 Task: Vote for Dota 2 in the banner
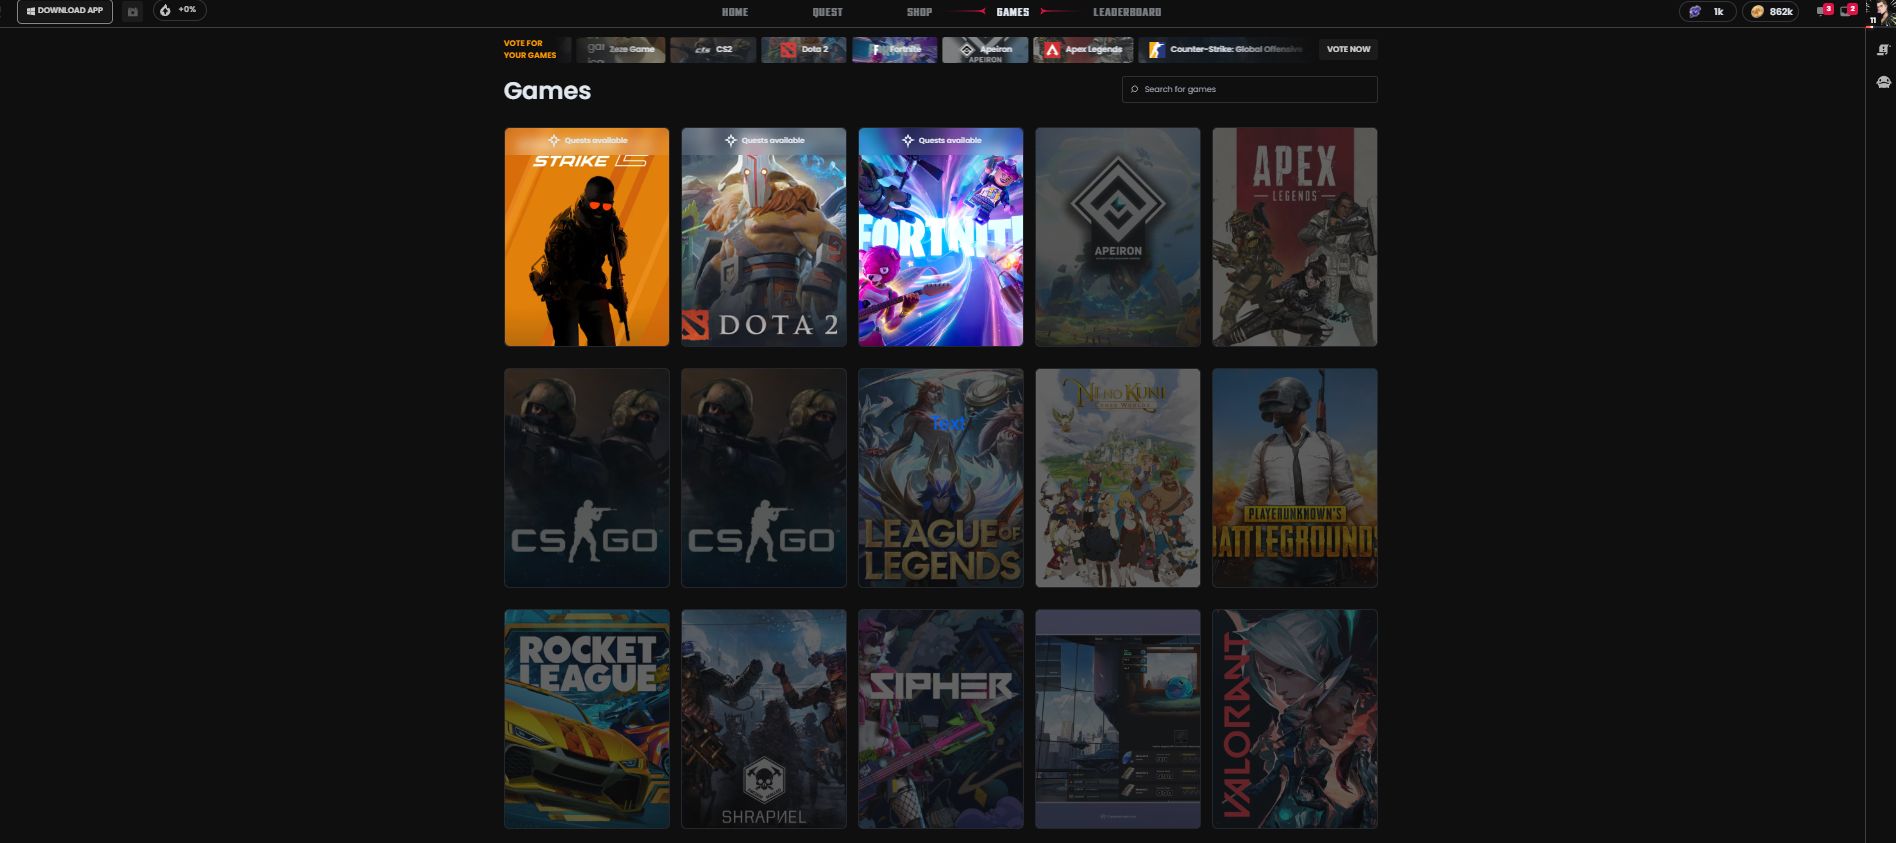(804, 49)
